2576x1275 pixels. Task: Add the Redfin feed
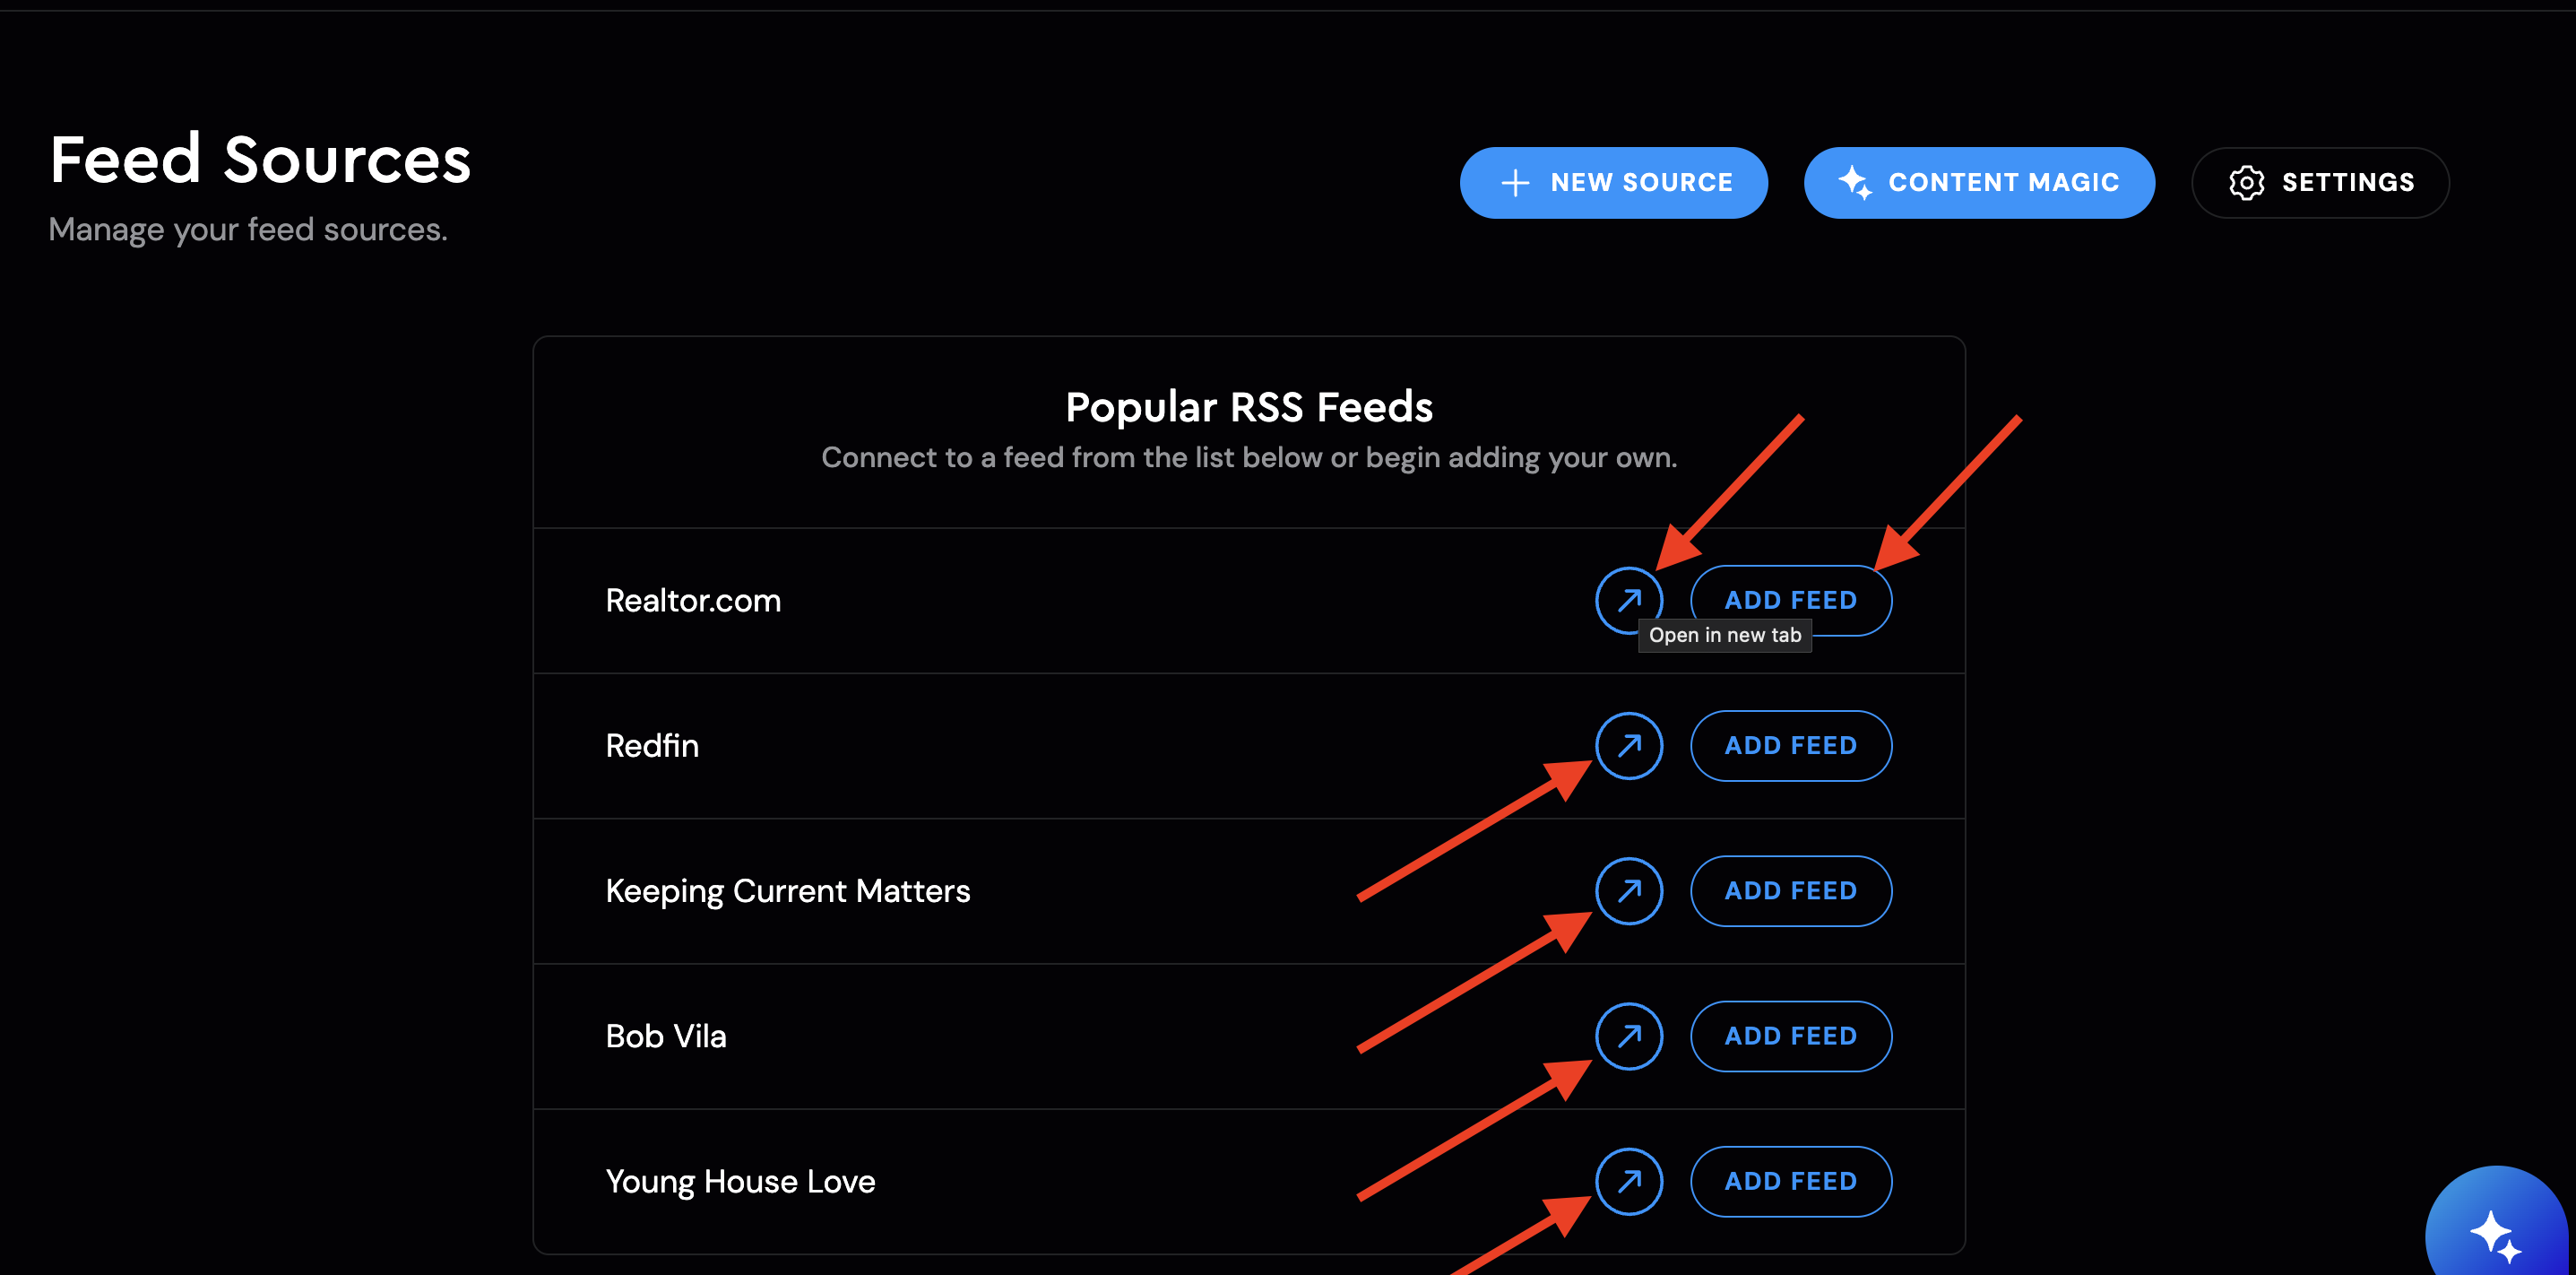click(1791, 746)
